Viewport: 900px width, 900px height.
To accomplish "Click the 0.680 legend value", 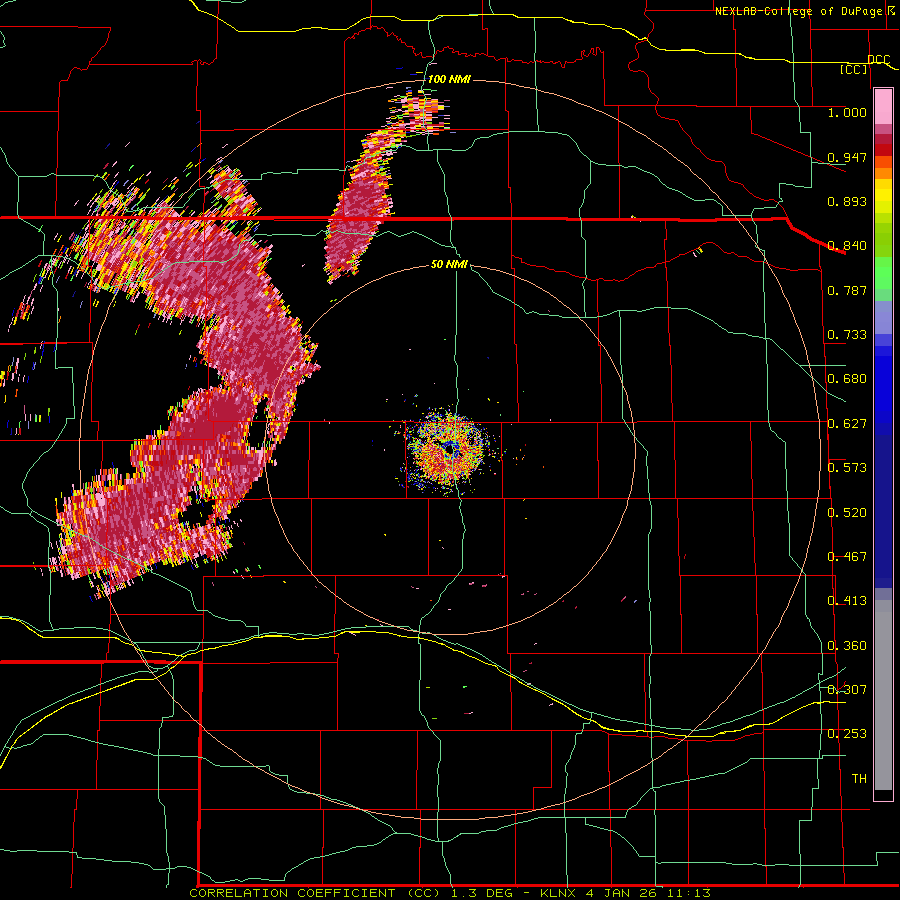I will coord(847,379).
